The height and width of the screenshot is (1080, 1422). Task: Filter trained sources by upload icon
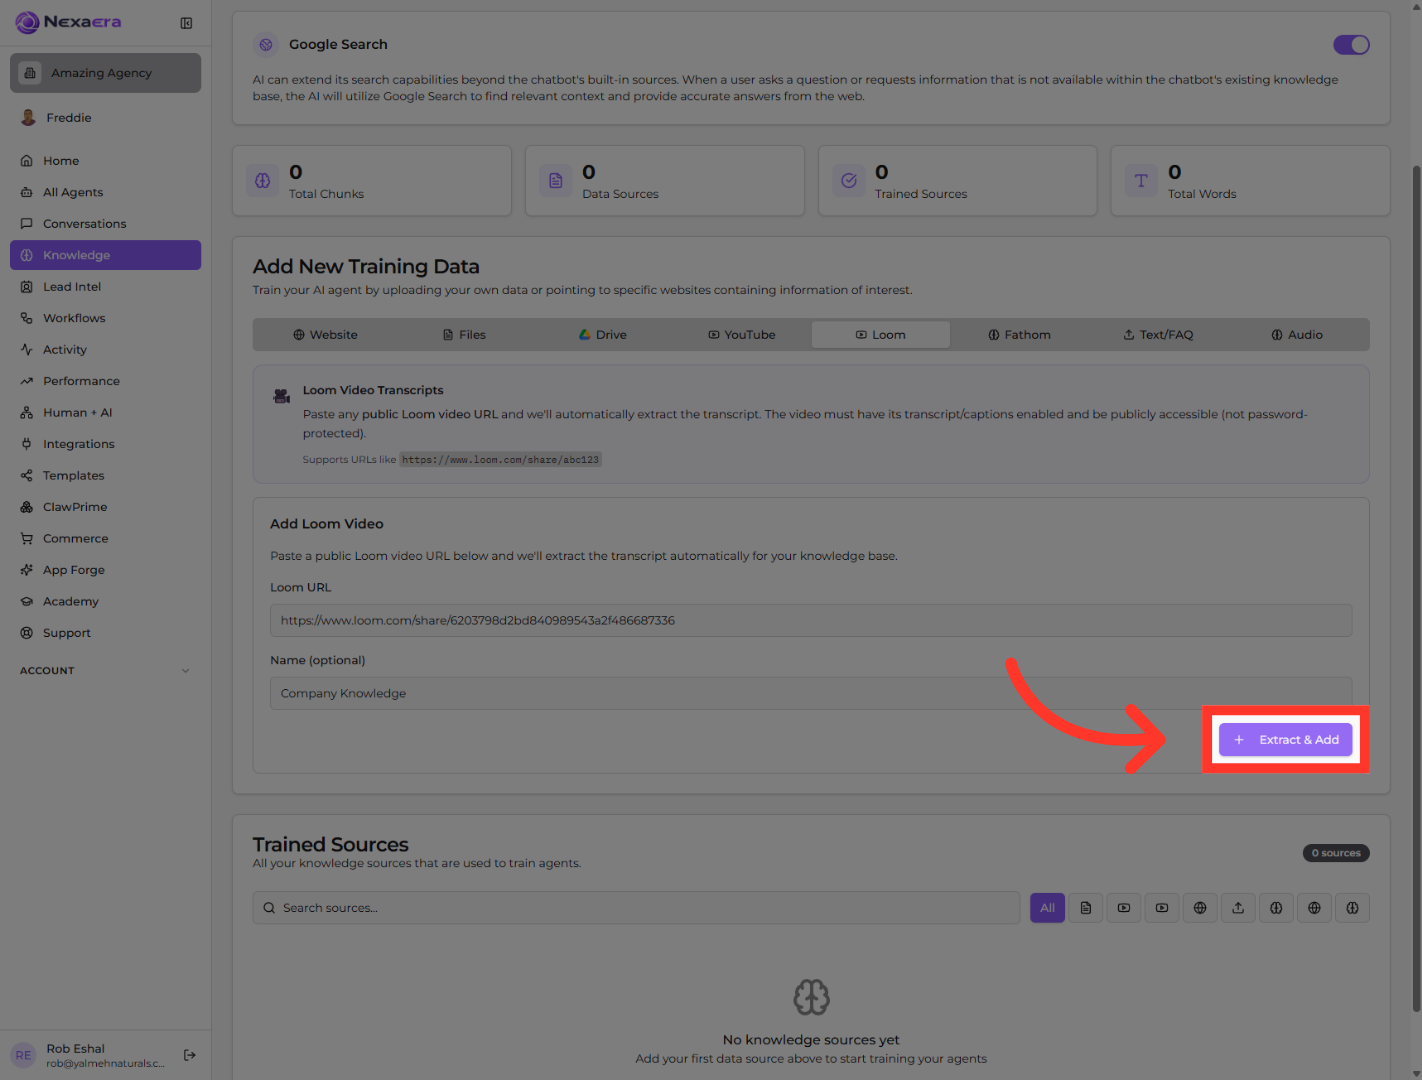pos(1238,908)
